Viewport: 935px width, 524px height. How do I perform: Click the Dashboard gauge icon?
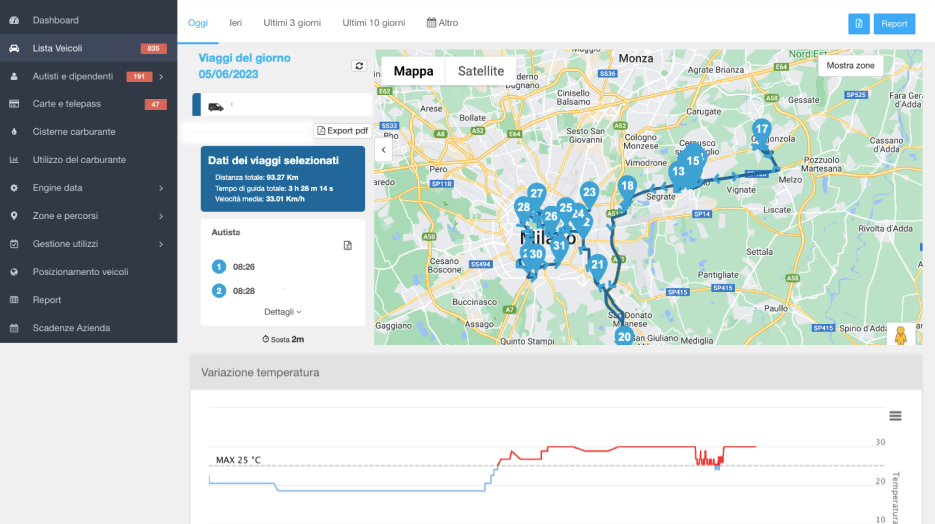(14, 20)
